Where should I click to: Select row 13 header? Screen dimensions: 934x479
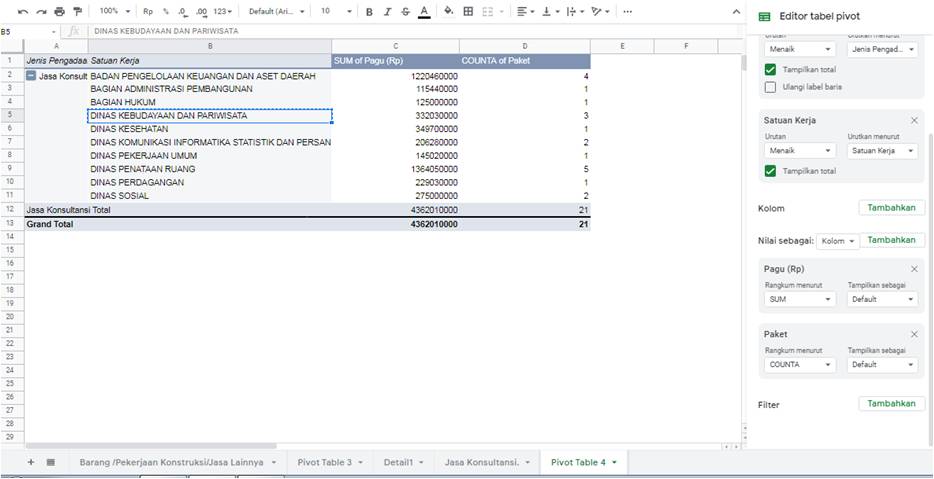point(11,223)
